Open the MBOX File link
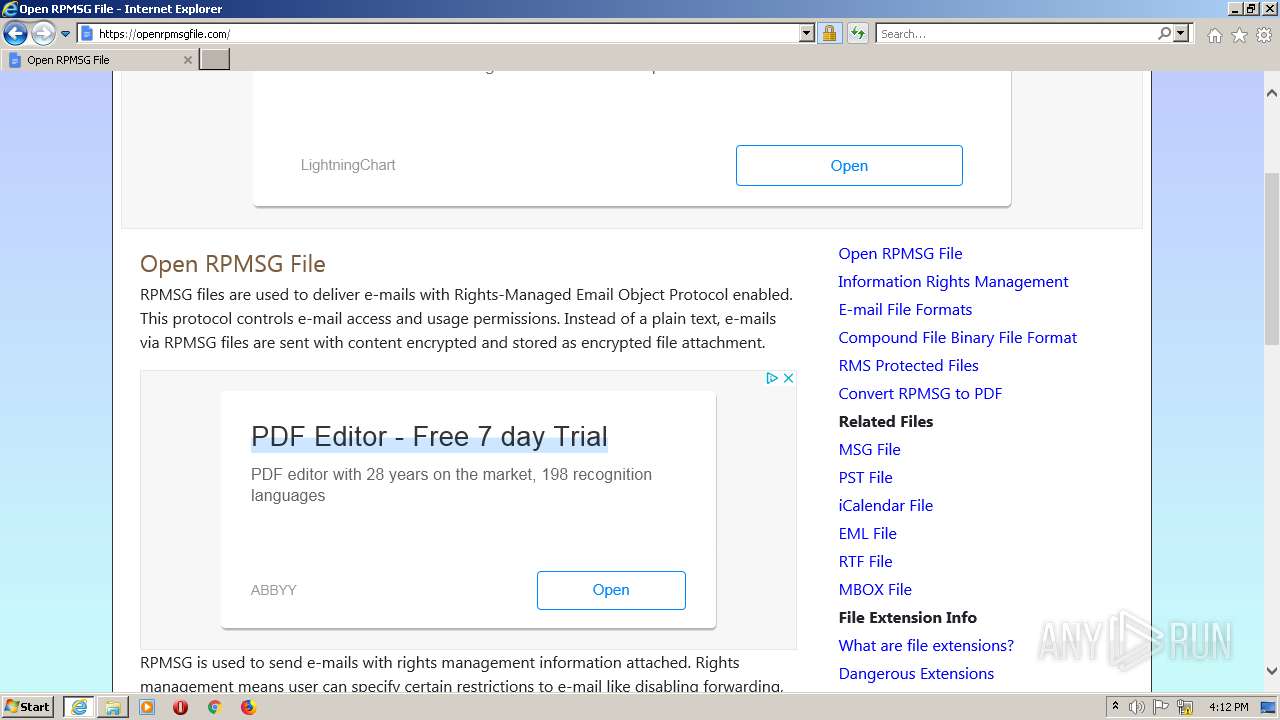 tap(875, 590)
